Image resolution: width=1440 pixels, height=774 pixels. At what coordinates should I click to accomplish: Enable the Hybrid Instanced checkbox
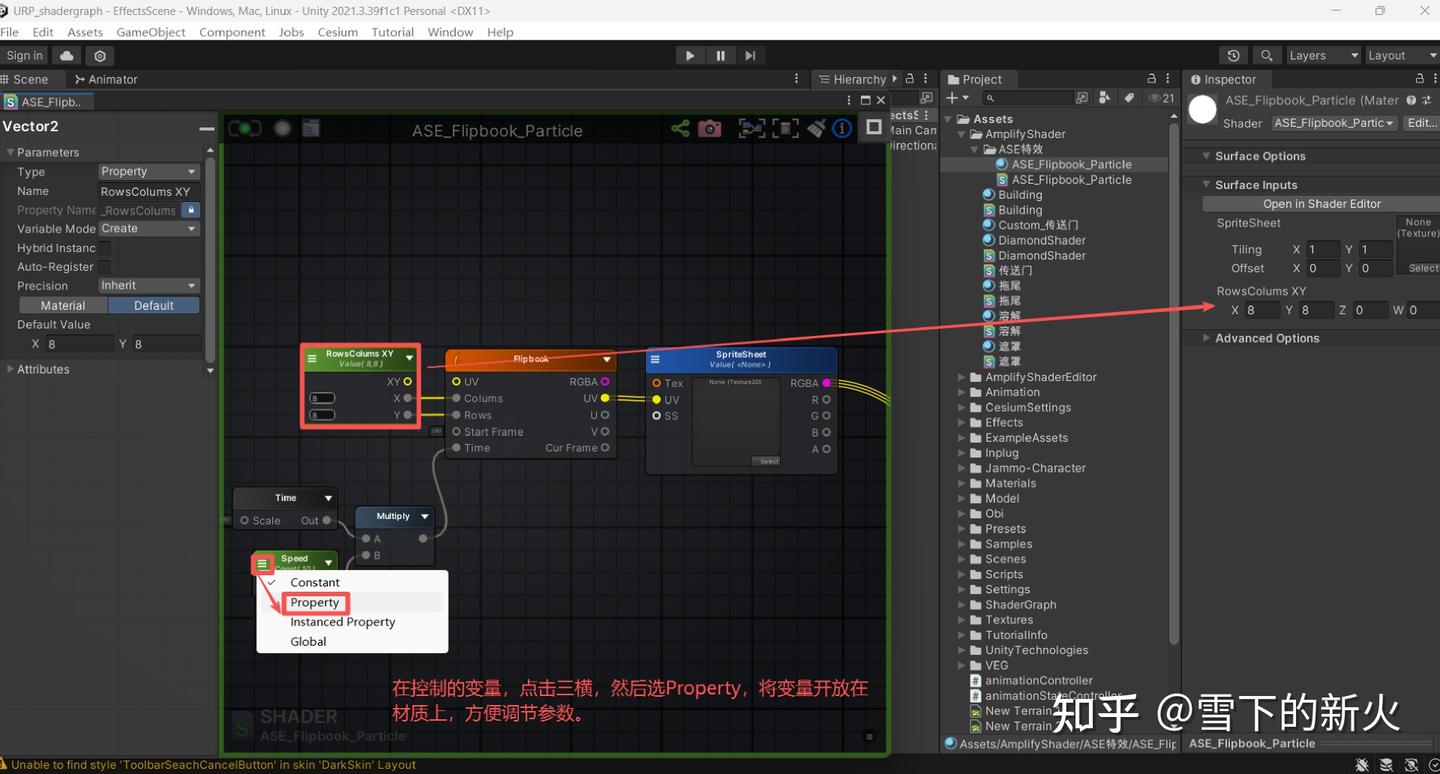coord(104,248)
